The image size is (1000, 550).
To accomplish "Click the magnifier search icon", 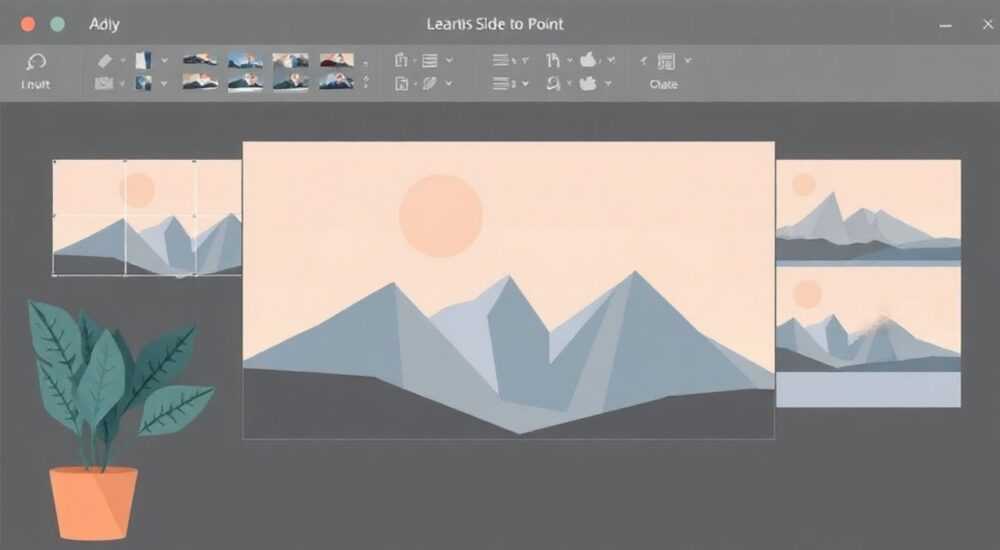I will pos(554,84).
